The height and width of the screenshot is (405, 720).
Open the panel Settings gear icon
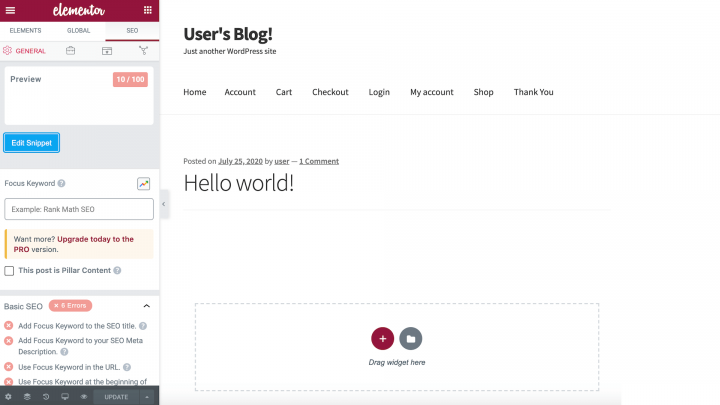point(8,397)
